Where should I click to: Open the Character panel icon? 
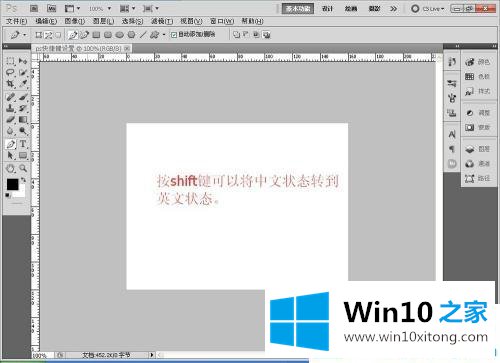(x=452, y=134)
